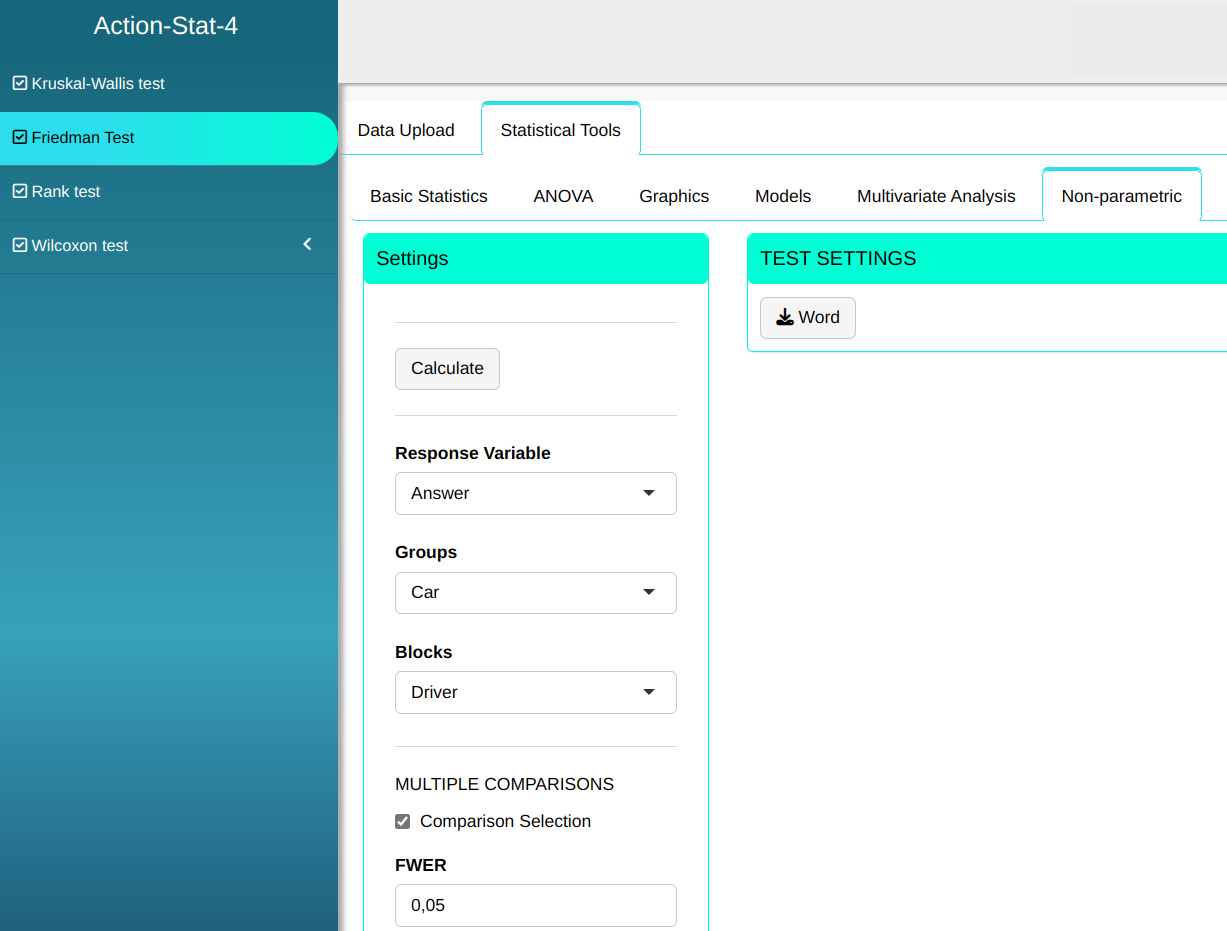Click the FWER input field
This screenshot has width=1227, height=931.
(535, 906)
